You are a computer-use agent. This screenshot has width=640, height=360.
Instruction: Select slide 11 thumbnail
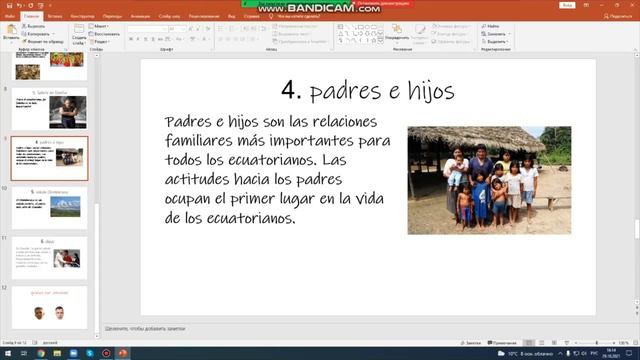[49, 258]
